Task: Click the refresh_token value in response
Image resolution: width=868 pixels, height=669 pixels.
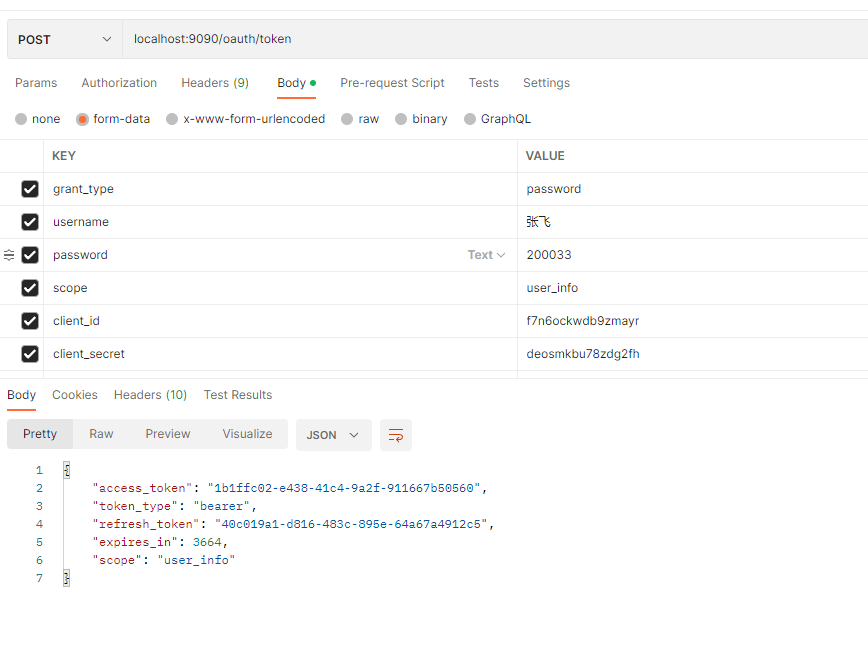Action: pyautogui.click(x=351, y=524)
